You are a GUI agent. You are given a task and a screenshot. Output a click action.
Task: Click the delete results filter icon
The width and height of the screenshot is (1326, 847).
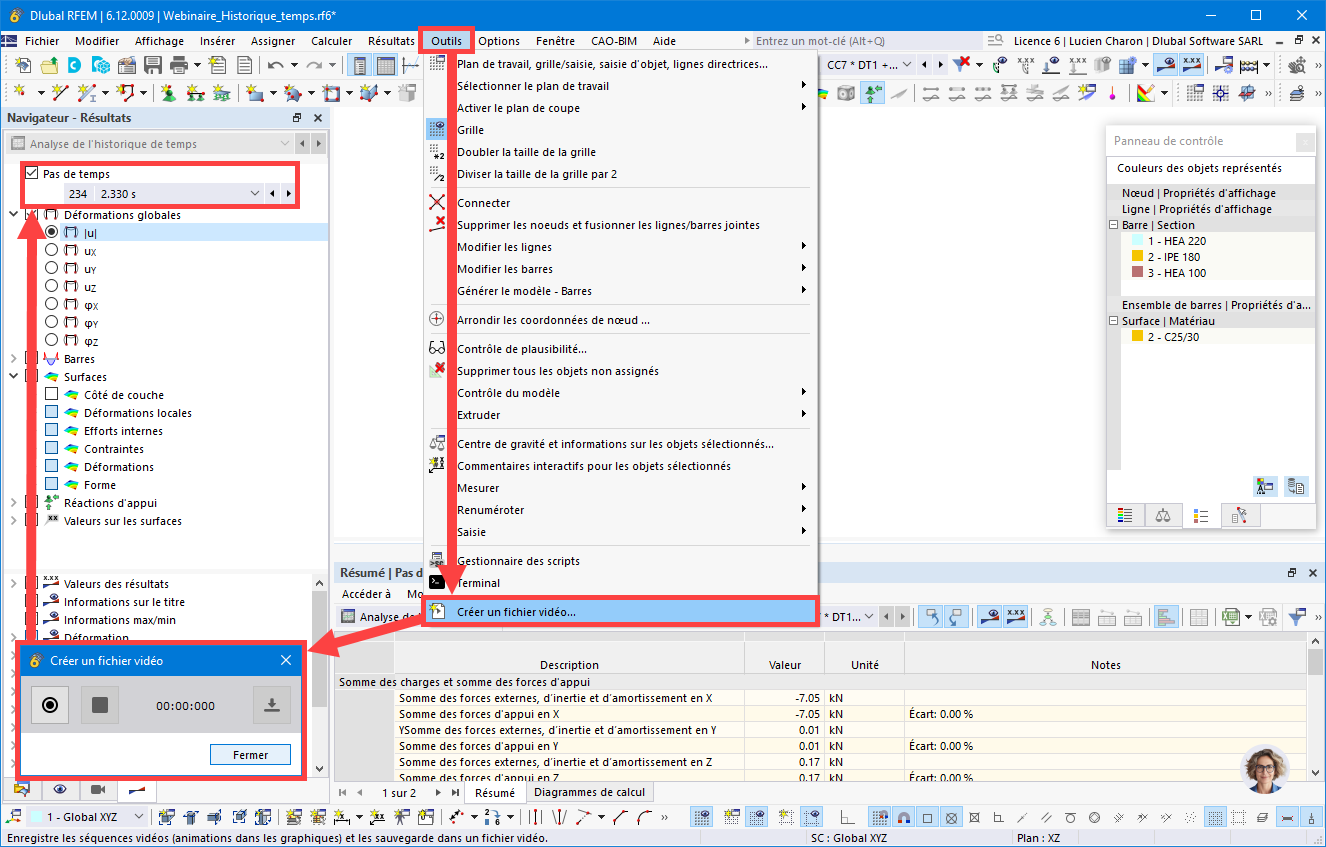(x=962, y=65)
